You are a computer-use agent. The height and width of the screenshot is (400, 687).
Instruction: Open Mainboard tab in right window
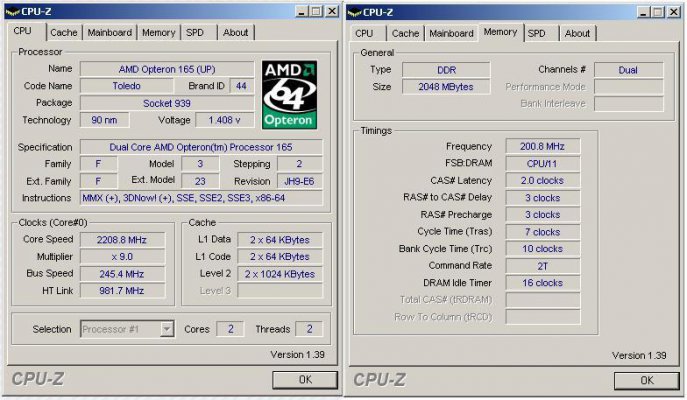point(451,33)
